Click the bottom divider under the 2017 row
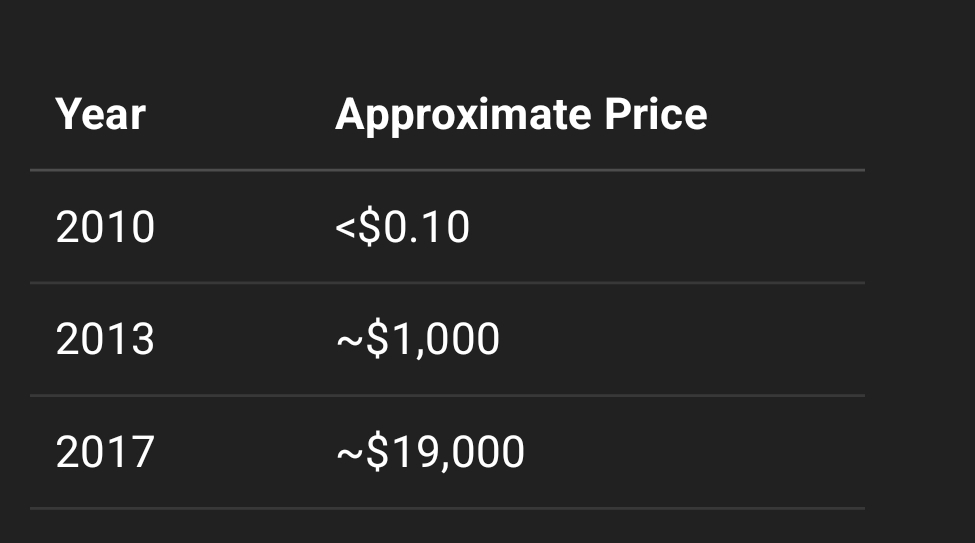 447,508
